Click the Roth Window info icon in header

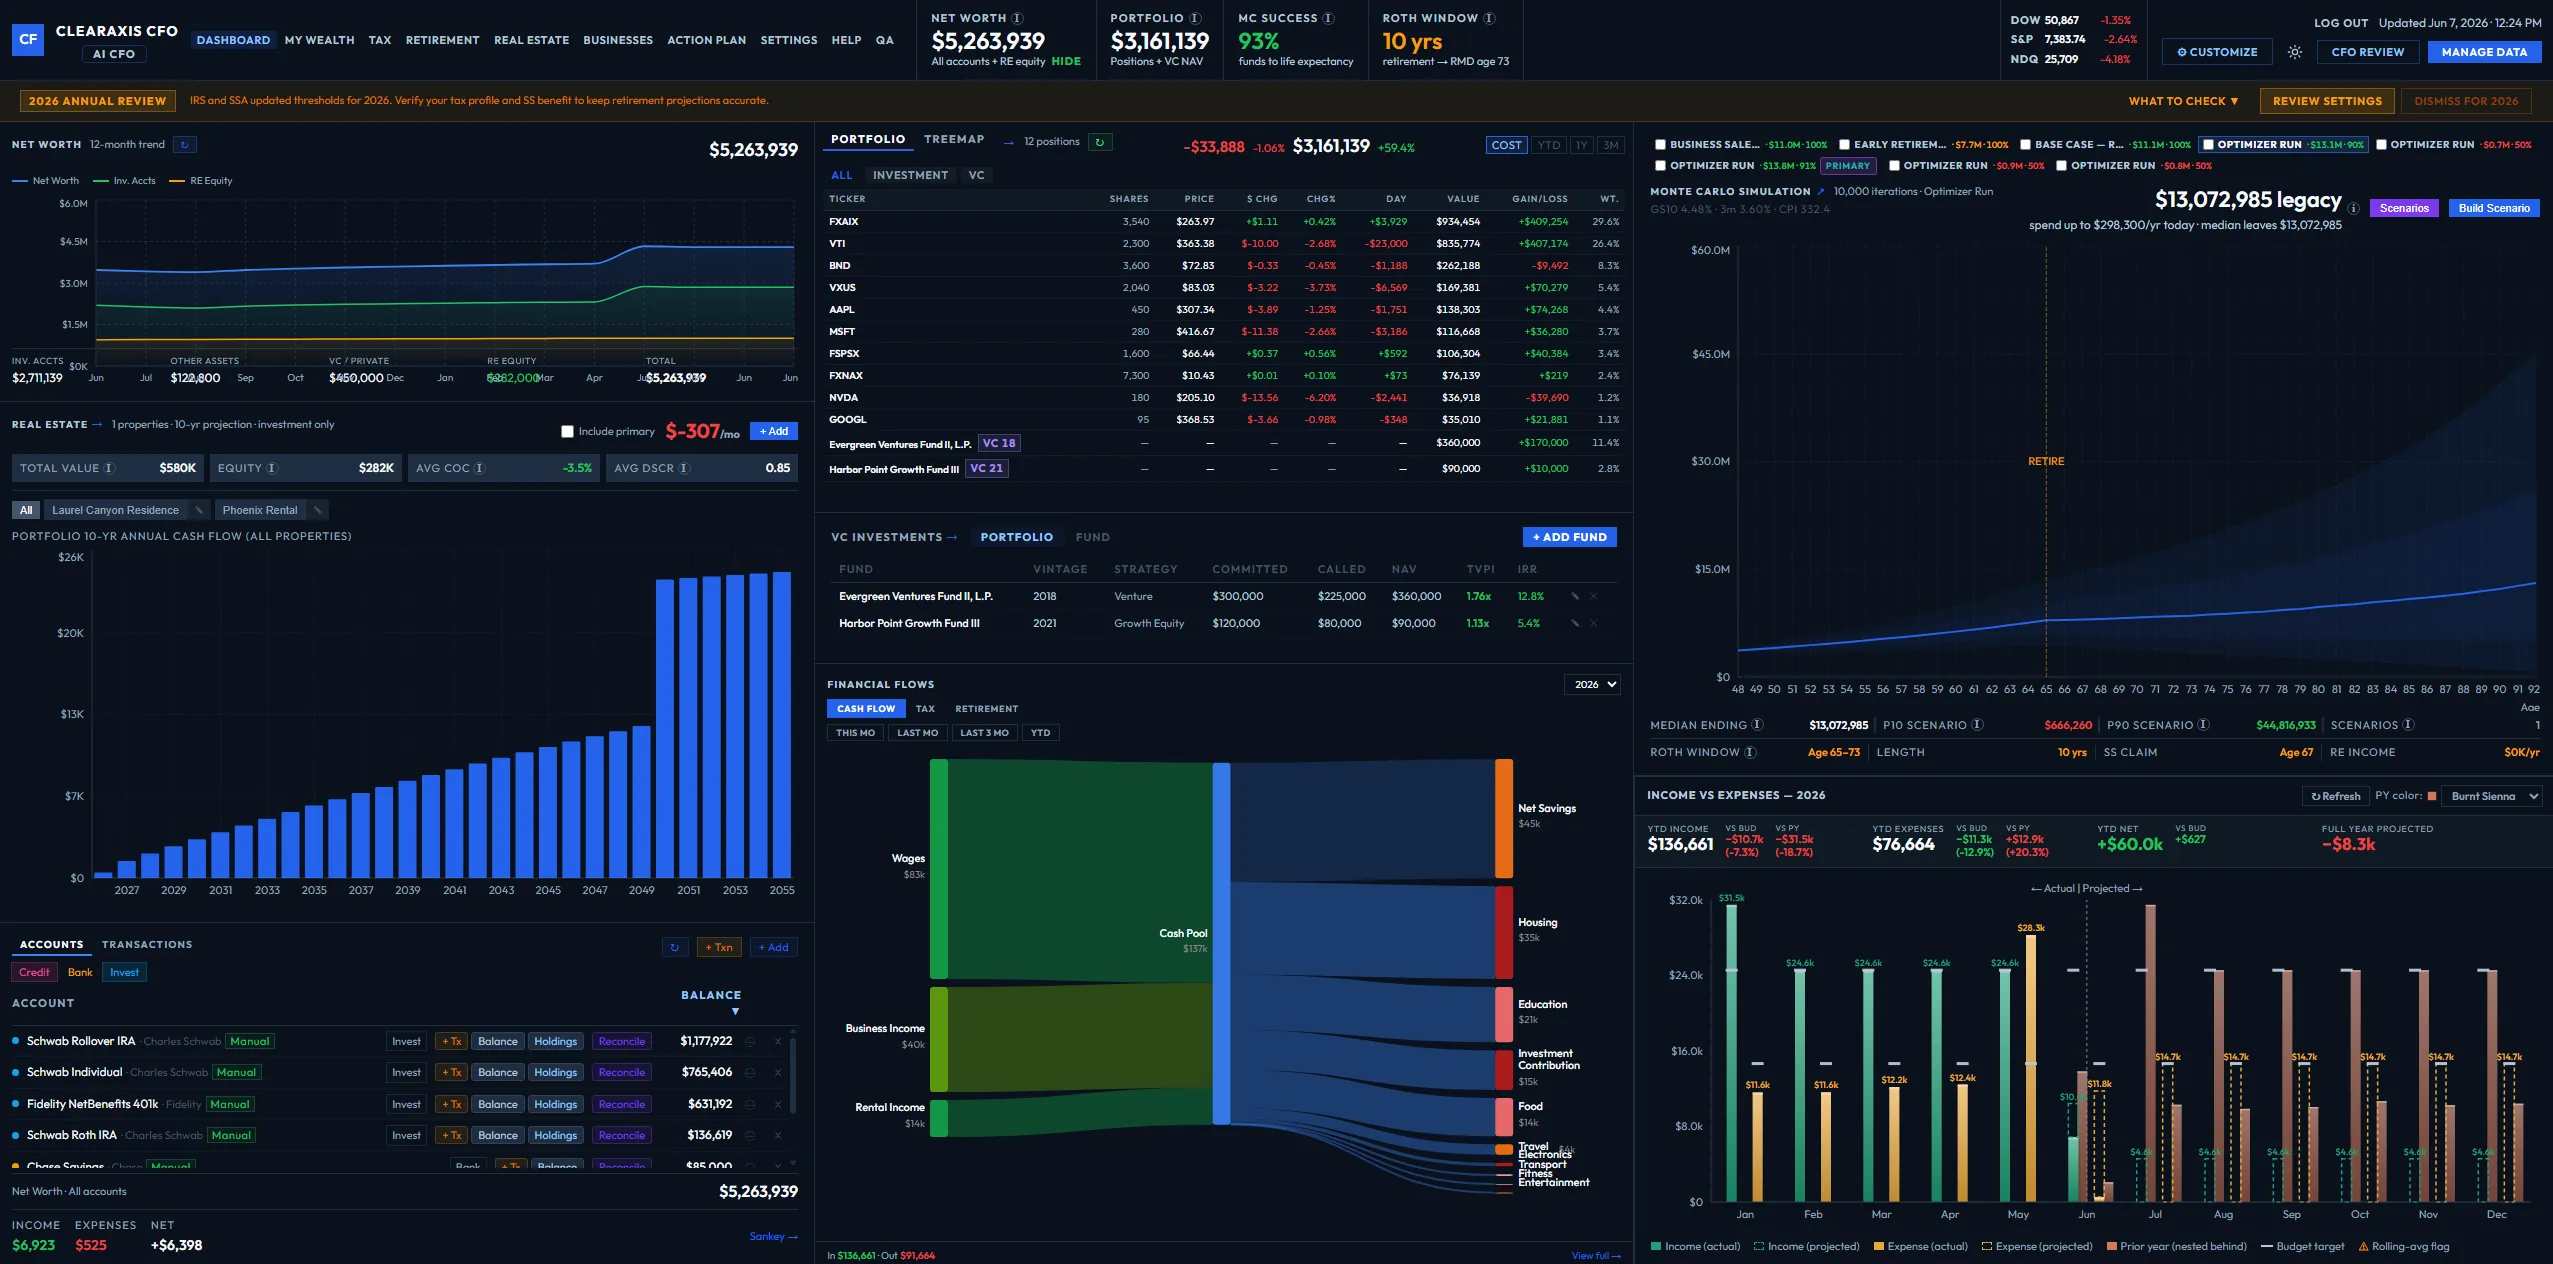point(1489,18)
